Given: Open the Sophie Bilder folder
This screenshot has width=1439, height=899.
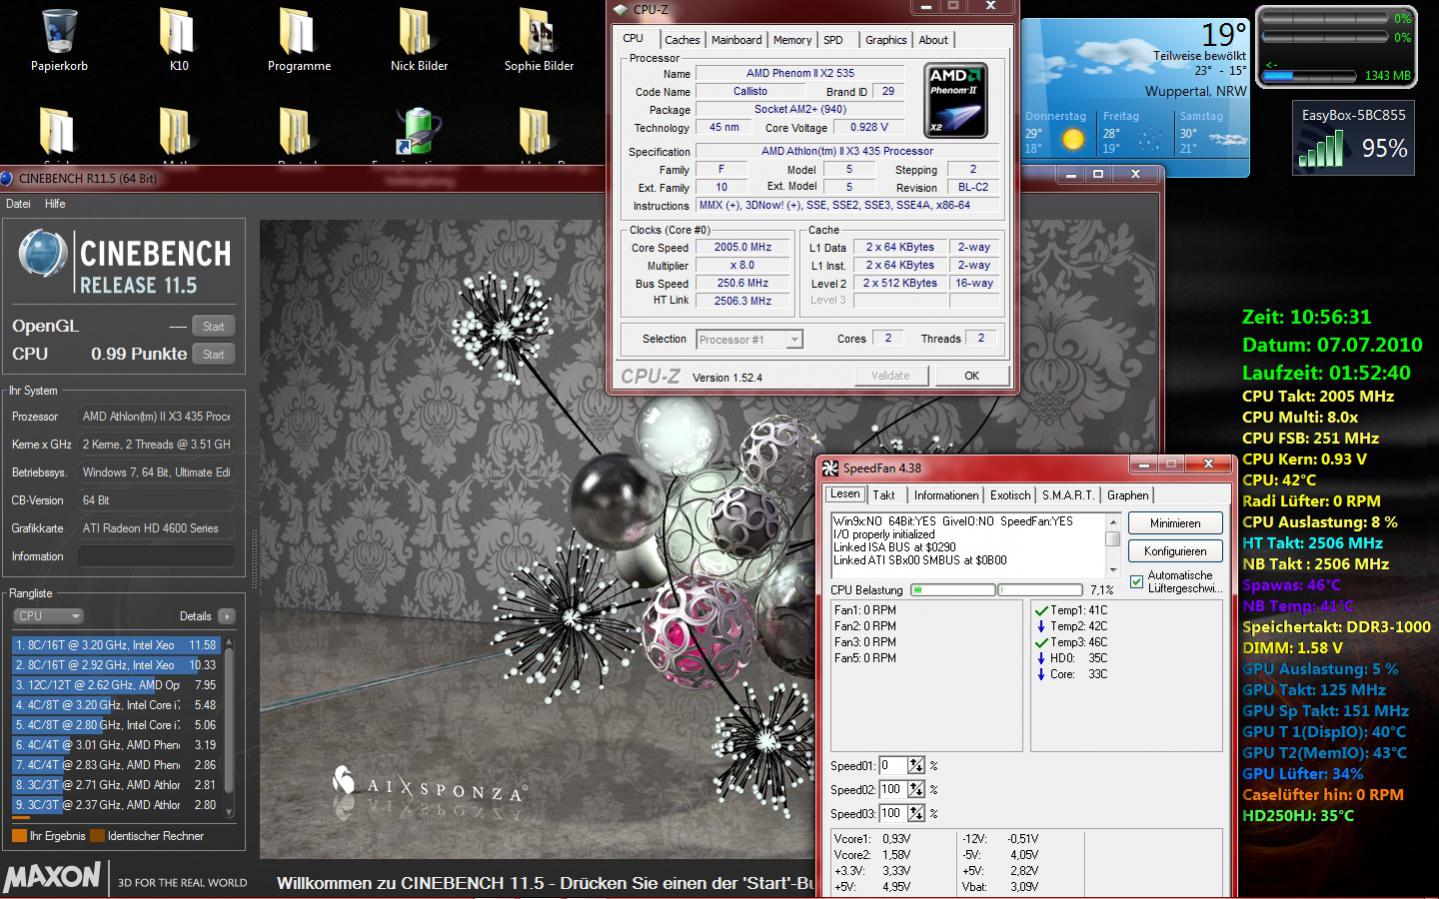Looking at the screenshot, I should [538, 30].
